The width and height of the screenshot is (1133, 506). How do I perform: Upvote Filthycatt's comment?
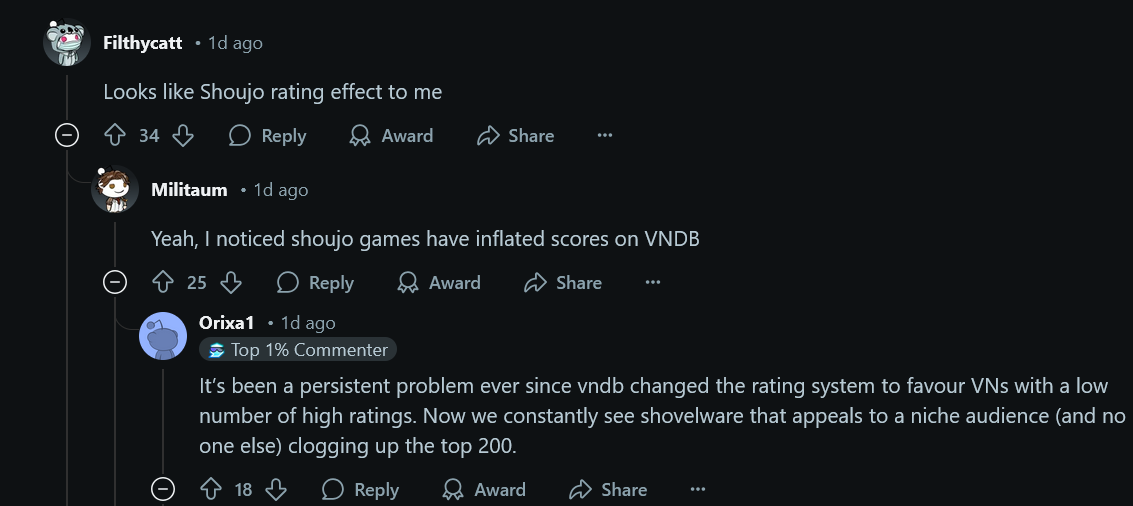(x=115, y=136)
